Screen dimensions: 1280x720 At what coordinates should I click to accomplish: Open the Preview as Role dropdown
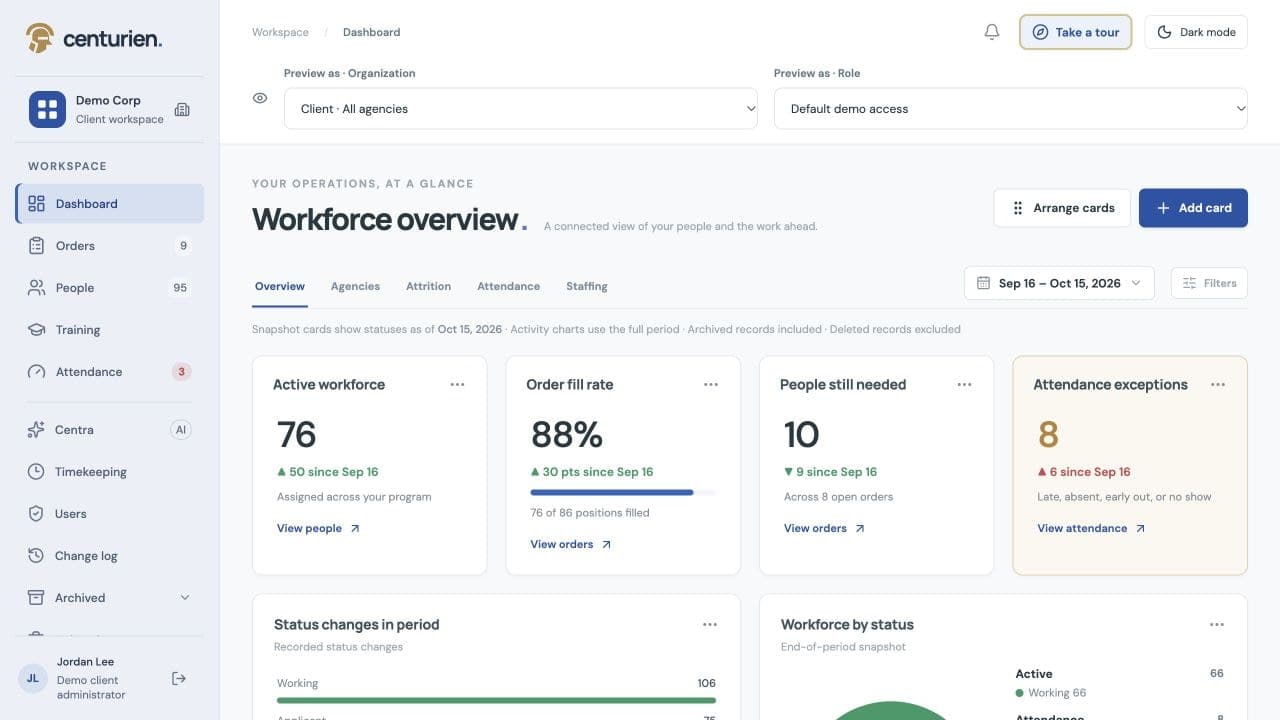coord(1011,109)
